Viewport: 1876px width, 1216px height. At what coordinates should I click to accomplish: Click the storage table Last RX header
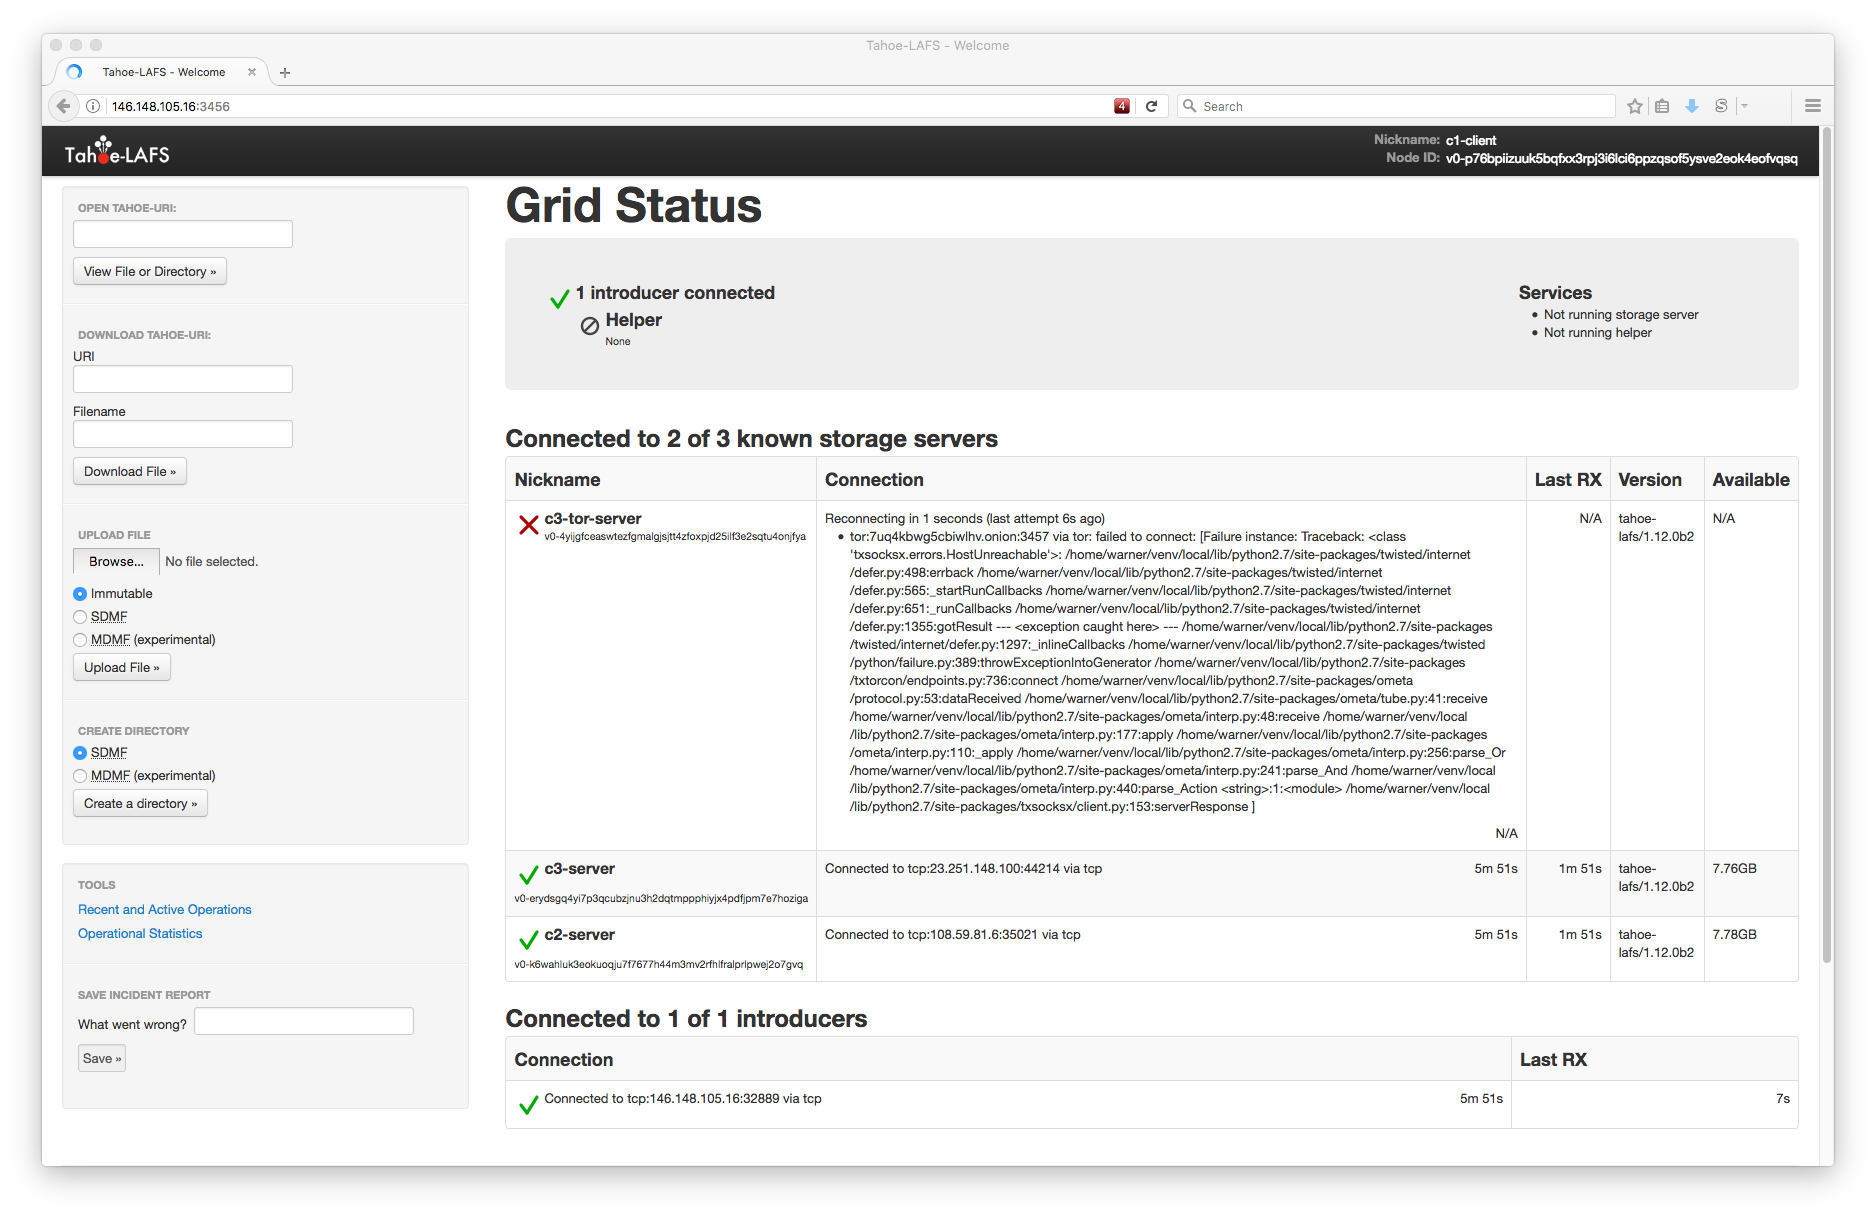pyautogui.click(x=1568, y=479)
